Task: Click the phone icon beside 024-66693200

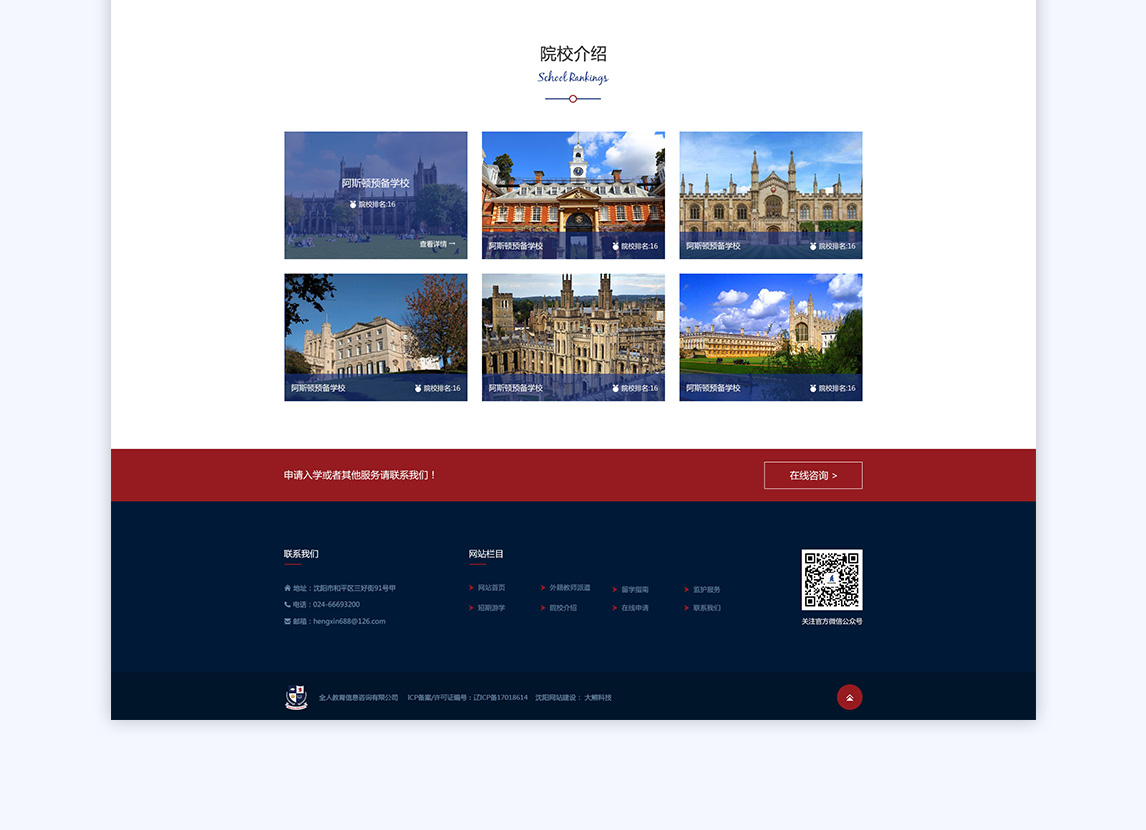Action: click(x=288, y=604)
